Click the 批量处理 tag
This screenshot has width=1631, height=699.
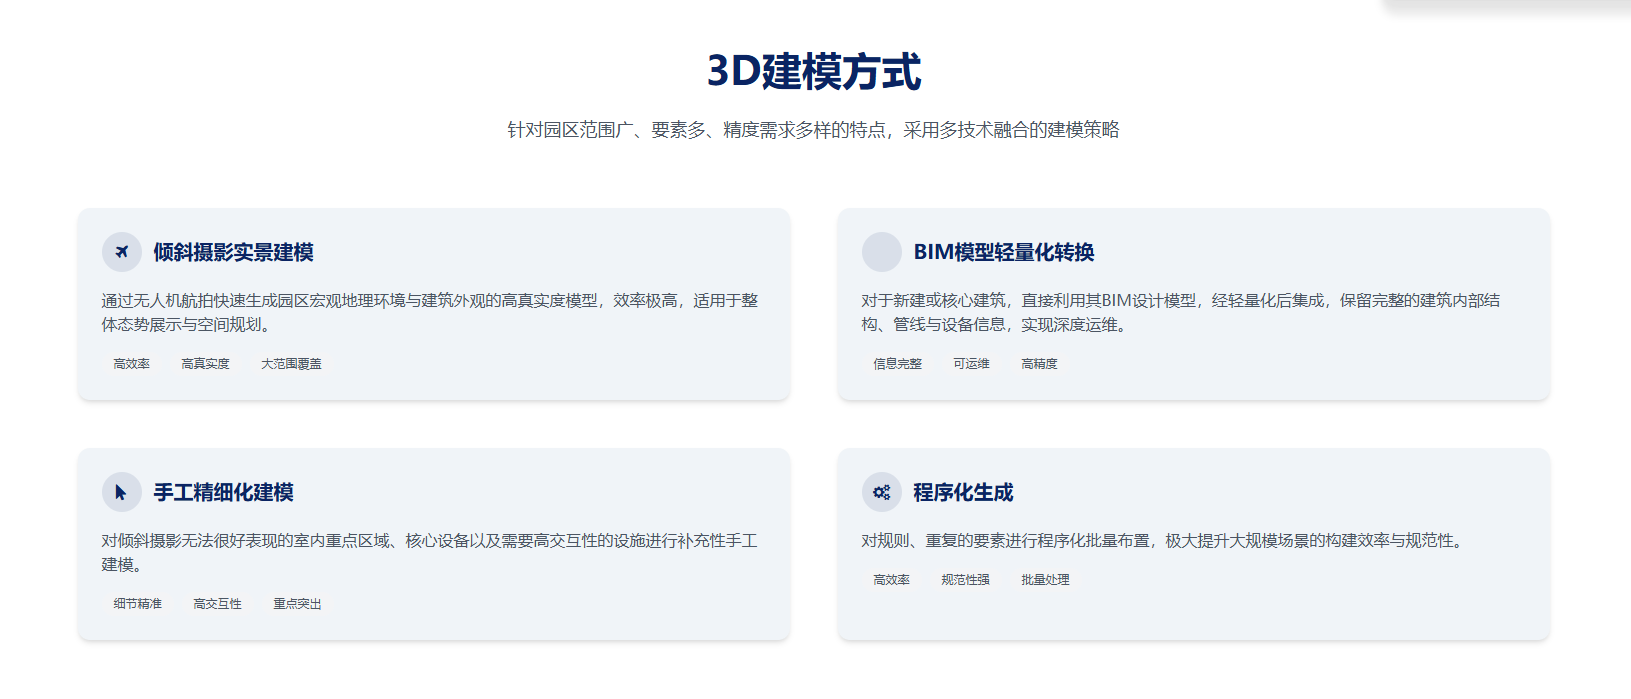1046,580
